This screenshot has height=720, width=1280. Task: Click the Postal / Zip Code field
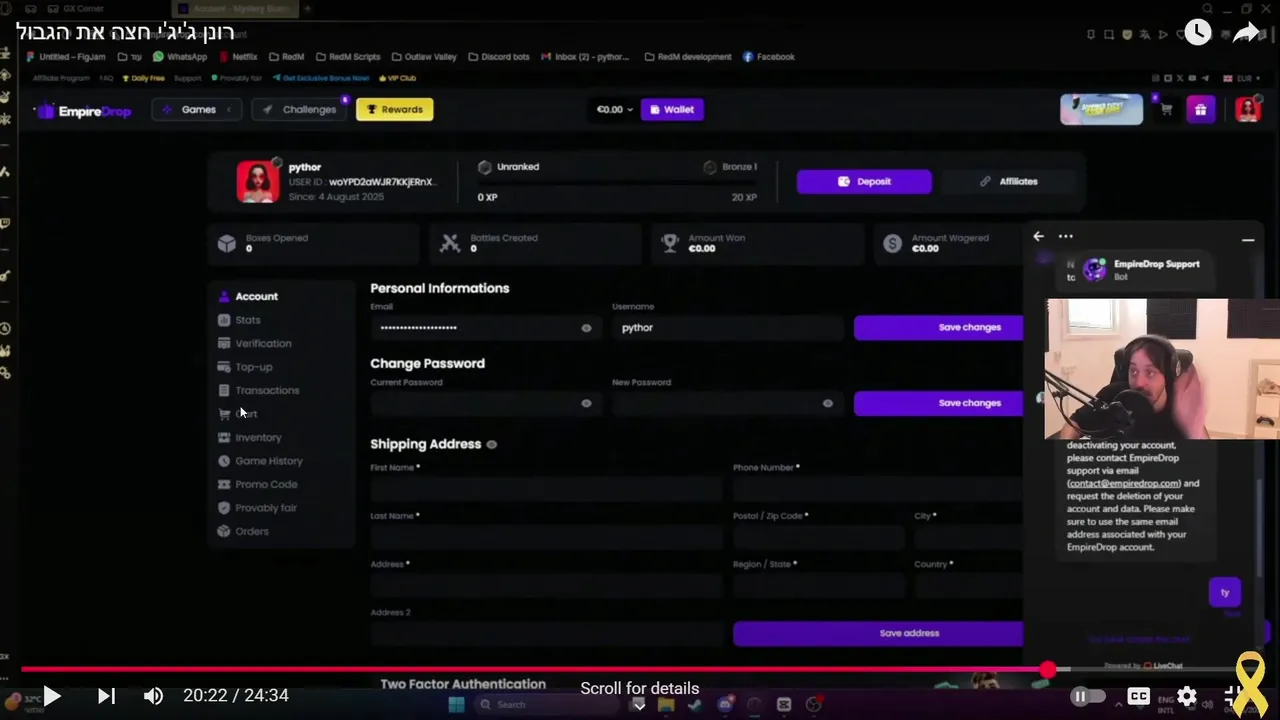(x=818, y=537)
